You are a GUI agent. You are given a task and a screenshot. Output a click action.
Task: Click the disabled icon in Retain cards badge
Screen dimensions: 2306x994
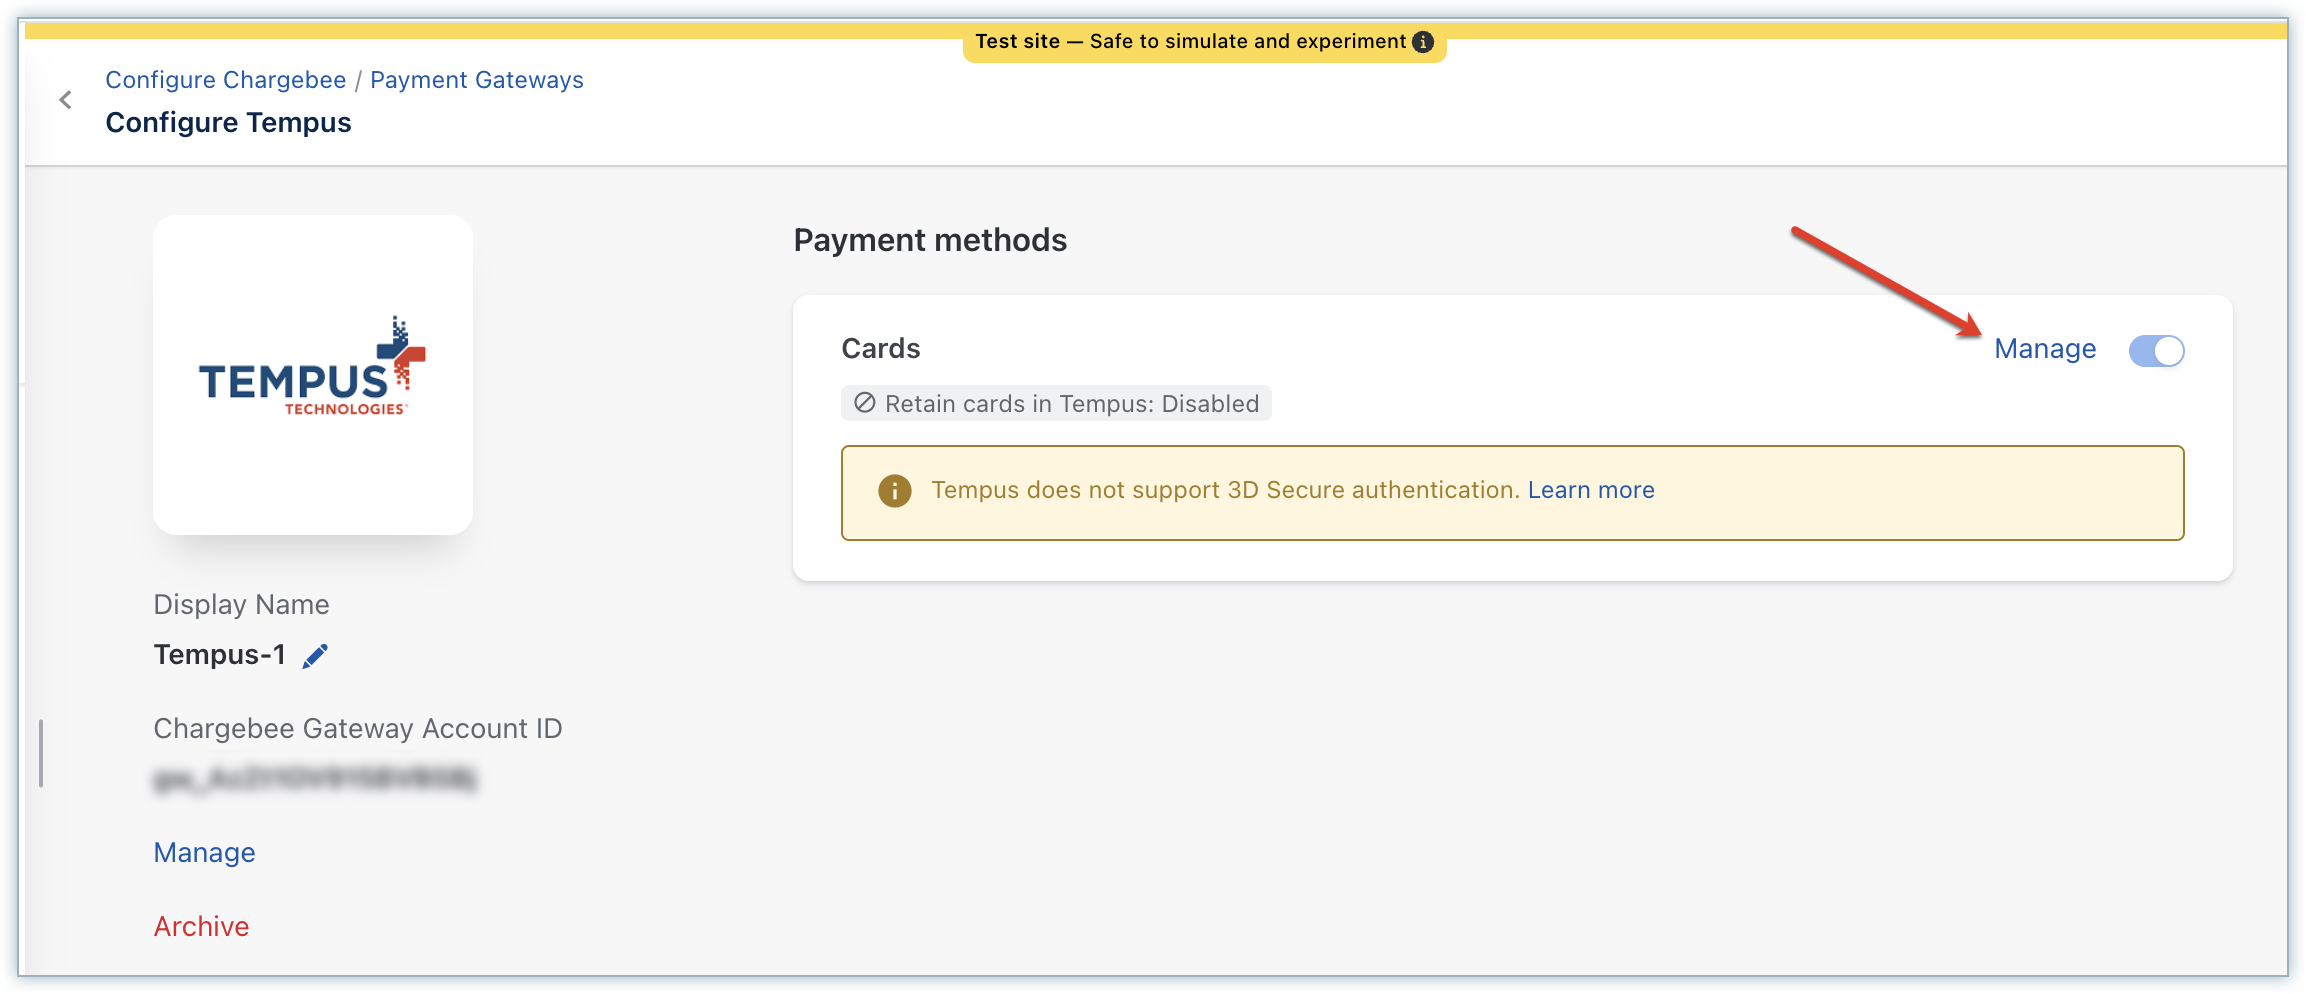(x=865, y=403)
